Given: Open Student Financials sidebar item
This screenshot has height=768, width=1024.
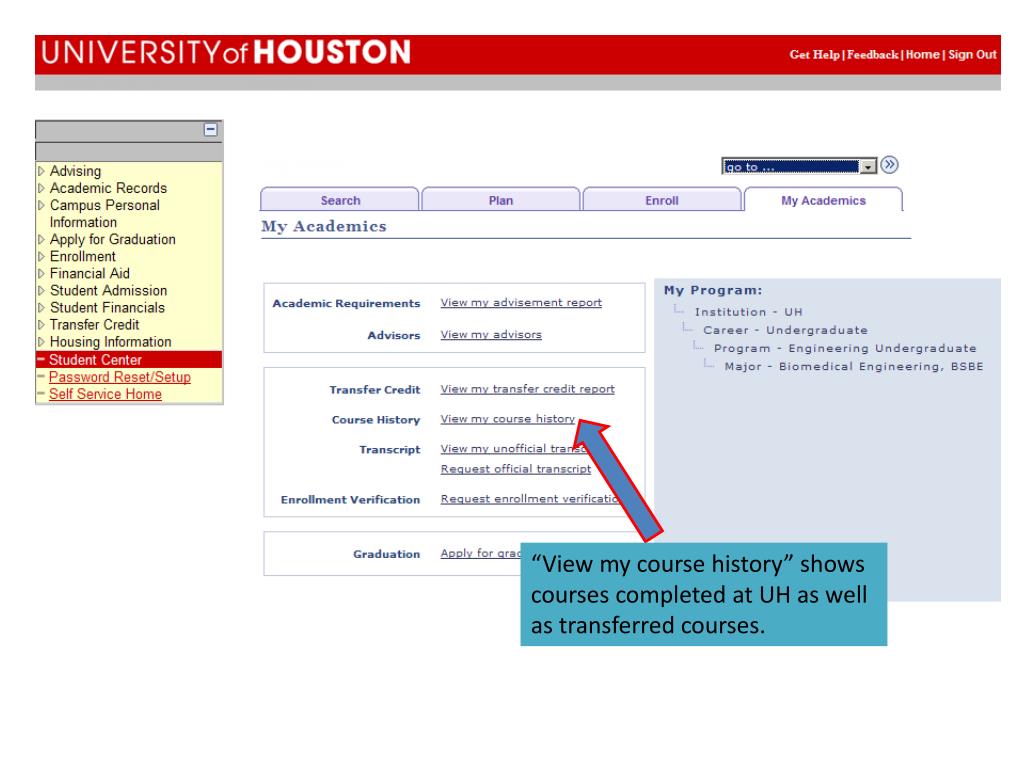Looking at the screenshot, I should 107,308.
